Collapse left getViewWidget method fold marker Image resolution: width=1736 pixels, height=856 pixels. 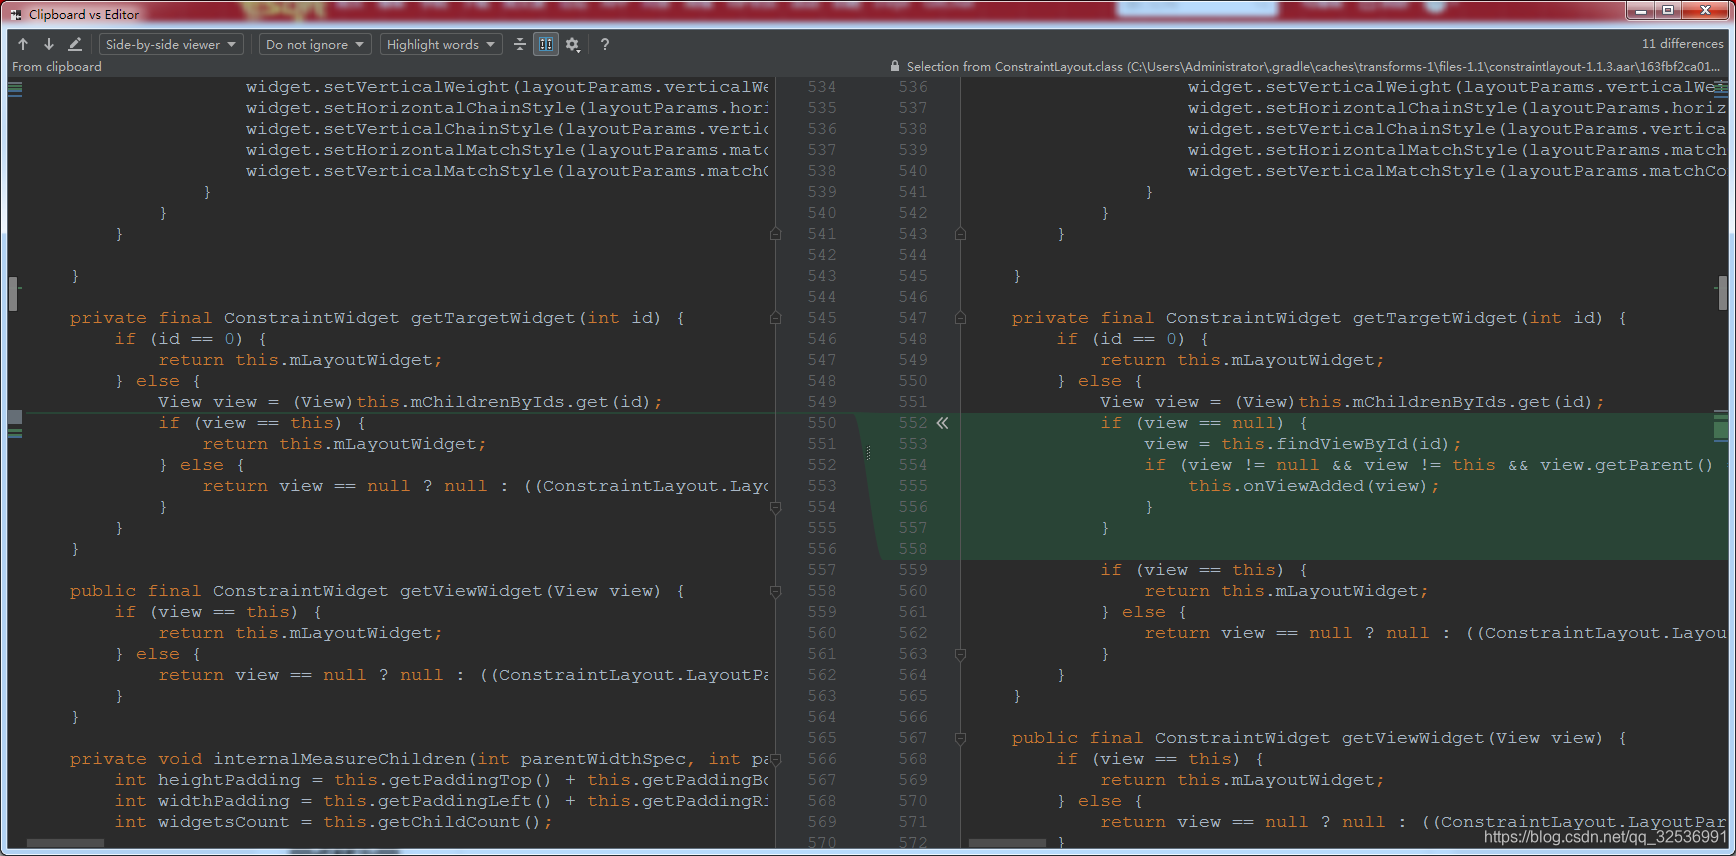[x=775, y=591]
